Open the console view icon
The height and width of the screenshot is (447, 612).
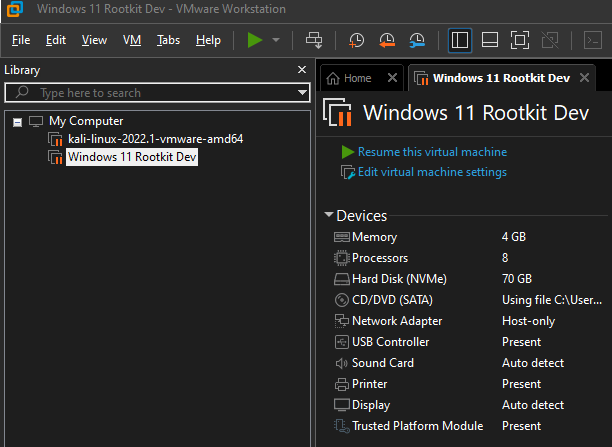[x=593, y=40]
